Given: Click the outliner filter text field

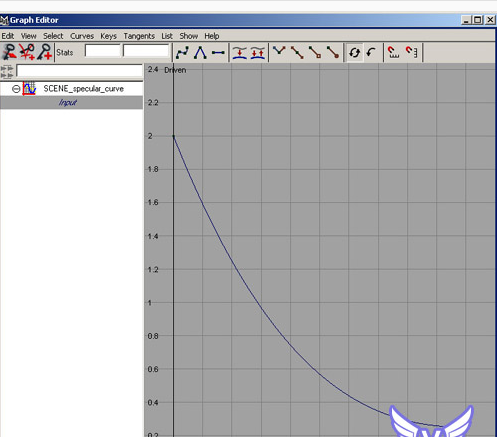Looking at the screenshot, I should (x=79, y=71).
